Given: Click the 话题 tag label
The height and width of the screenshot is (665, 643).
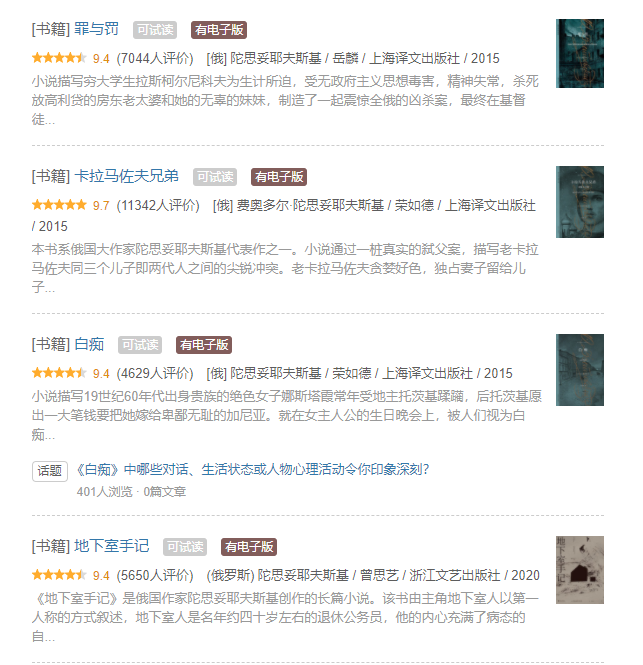Looking at the screenshot, I should 50,471.
